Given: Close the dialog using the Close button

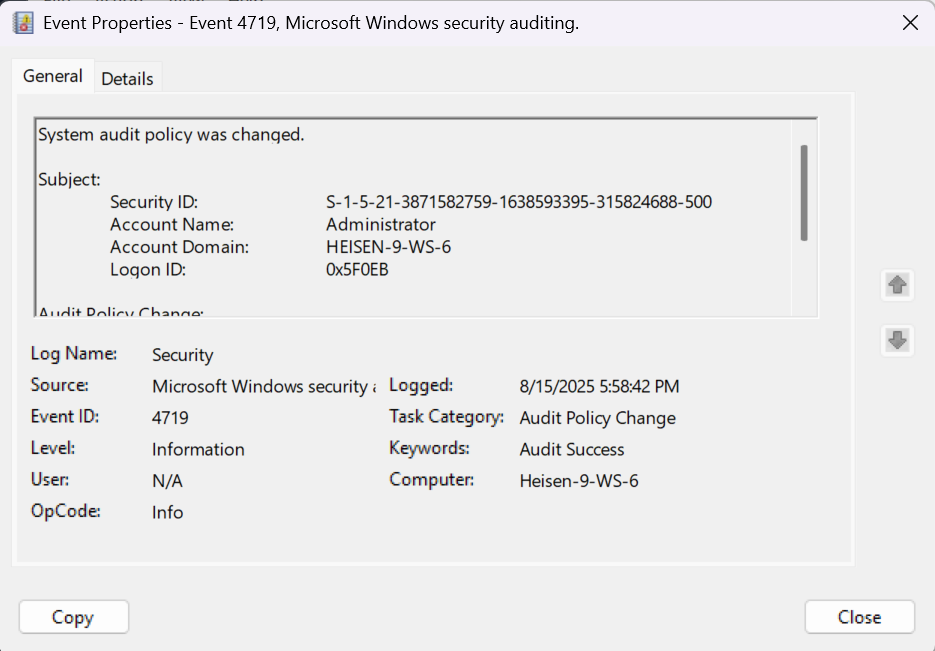Looking at the screenshot, I should pyautogui.click(x=859, y=616).
